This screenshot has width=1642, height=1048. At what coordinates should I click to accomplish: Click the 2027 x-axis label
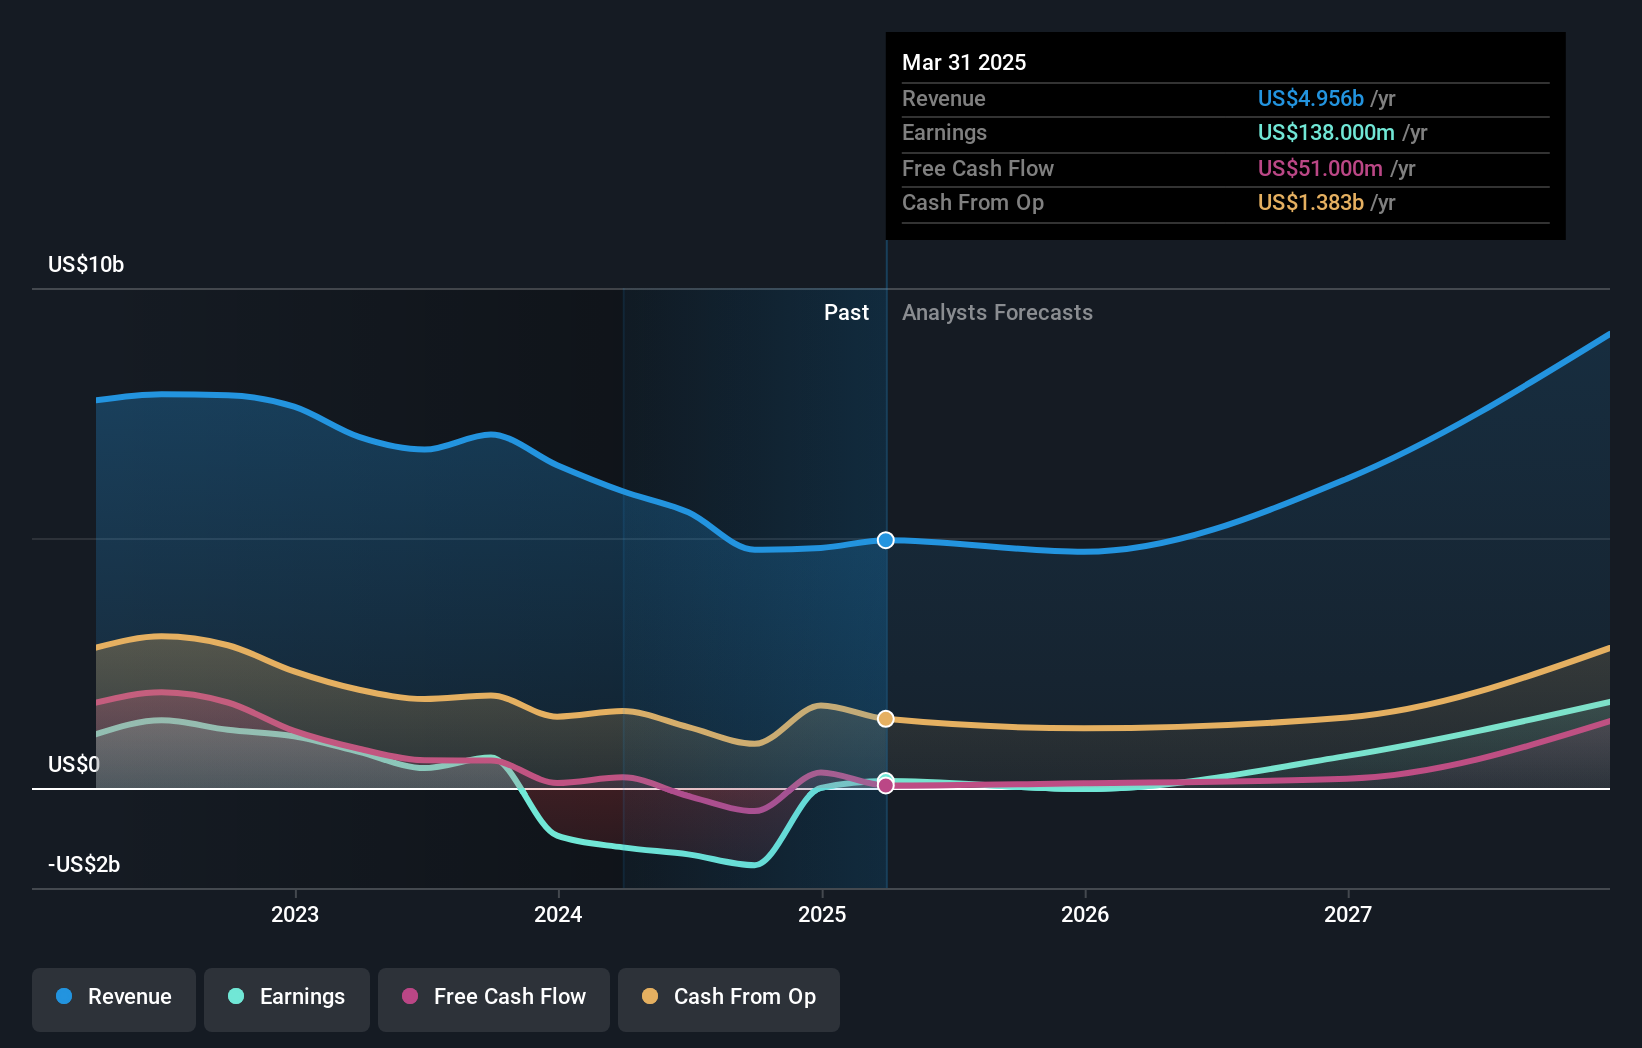pyautogui.click(x=1348, y=914)
